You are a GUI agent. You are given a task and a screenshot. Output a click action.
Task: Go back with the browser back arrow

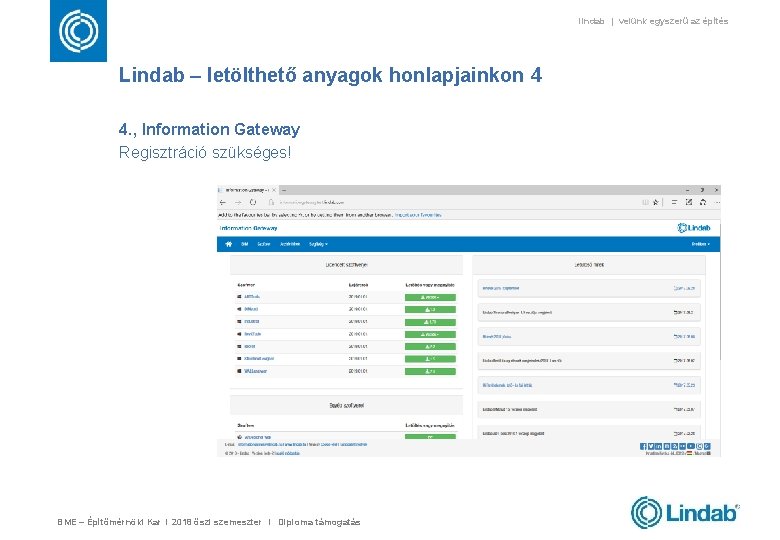click(223, 202)
